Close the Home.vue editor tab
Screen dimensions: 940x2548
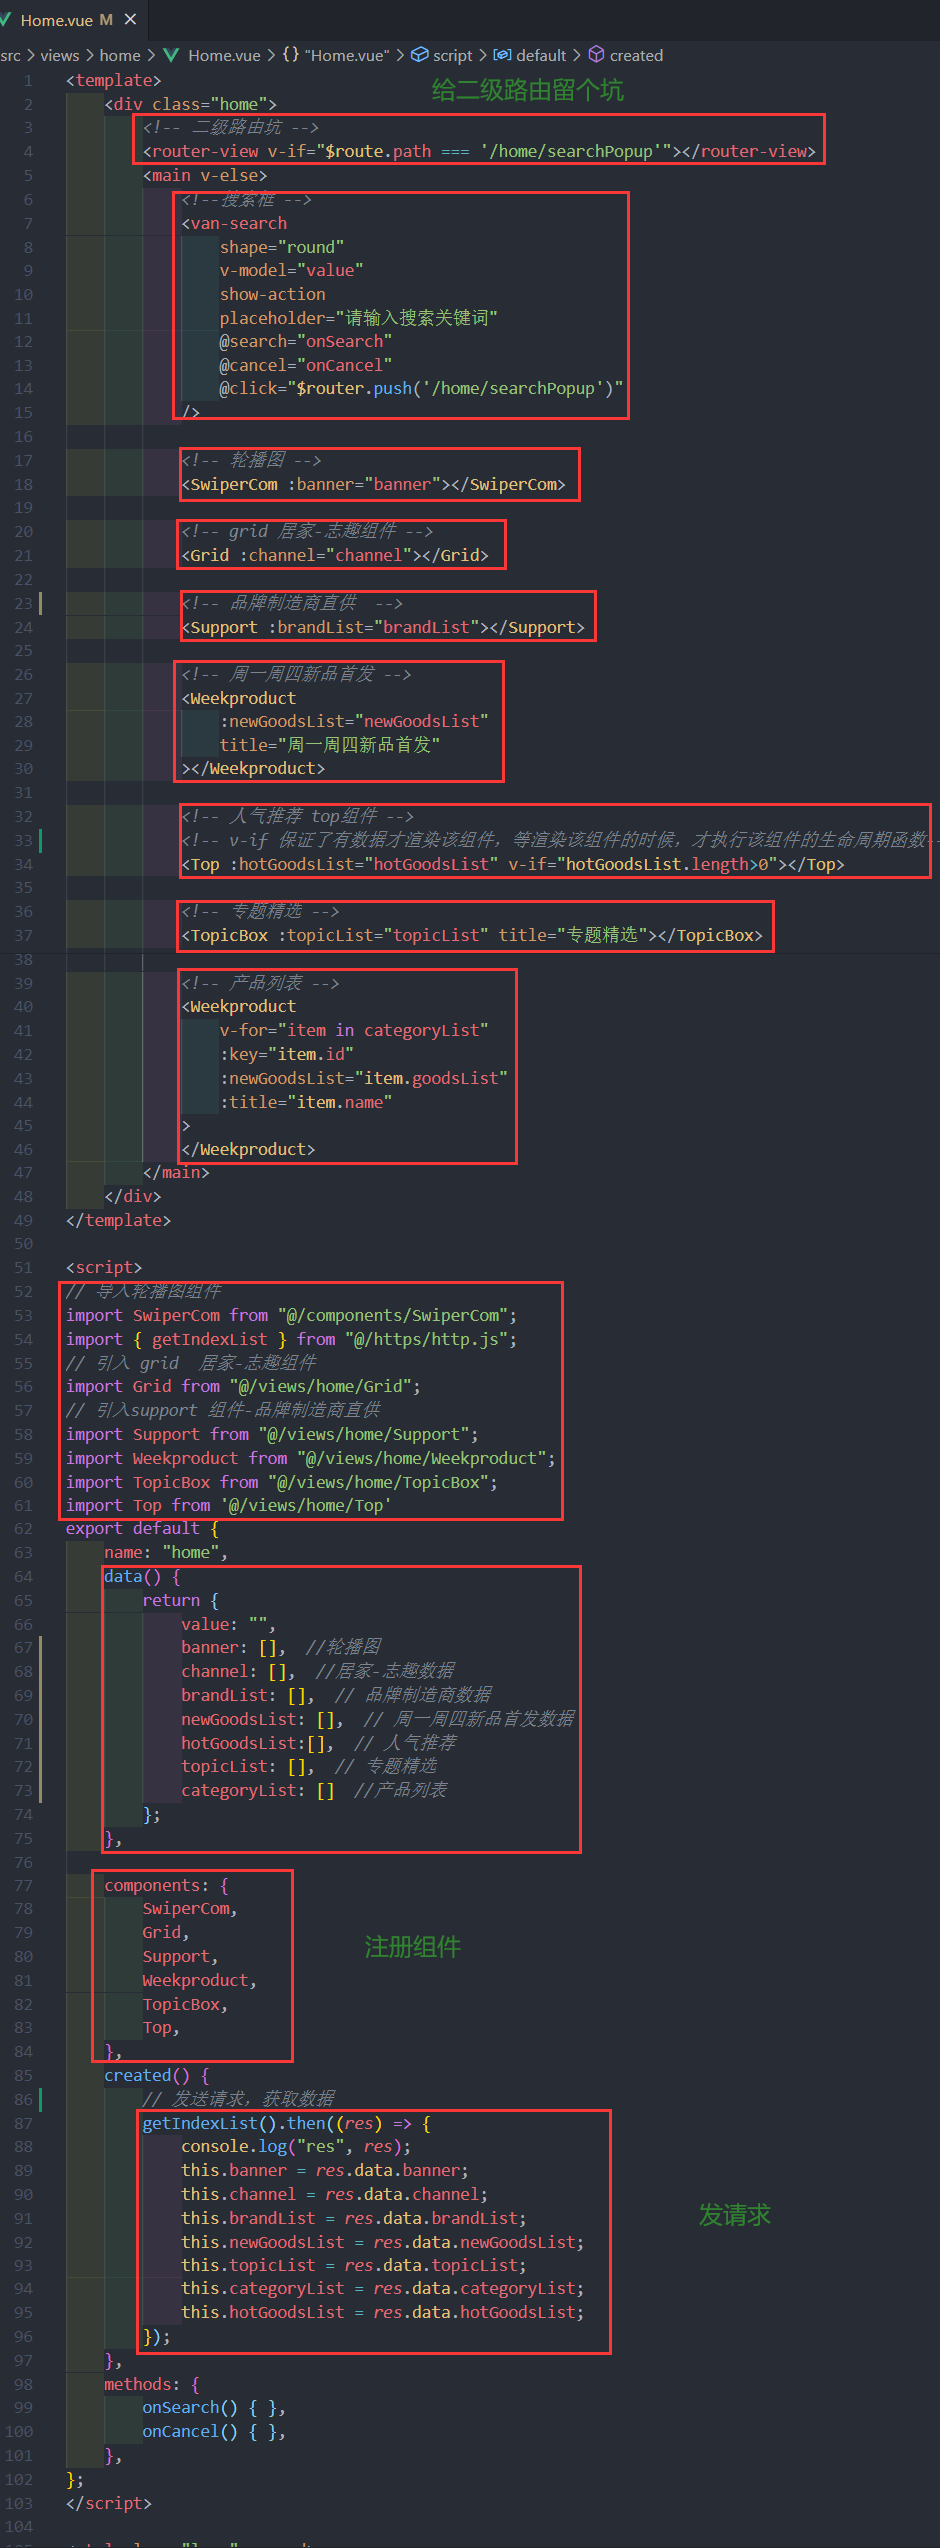130,19
